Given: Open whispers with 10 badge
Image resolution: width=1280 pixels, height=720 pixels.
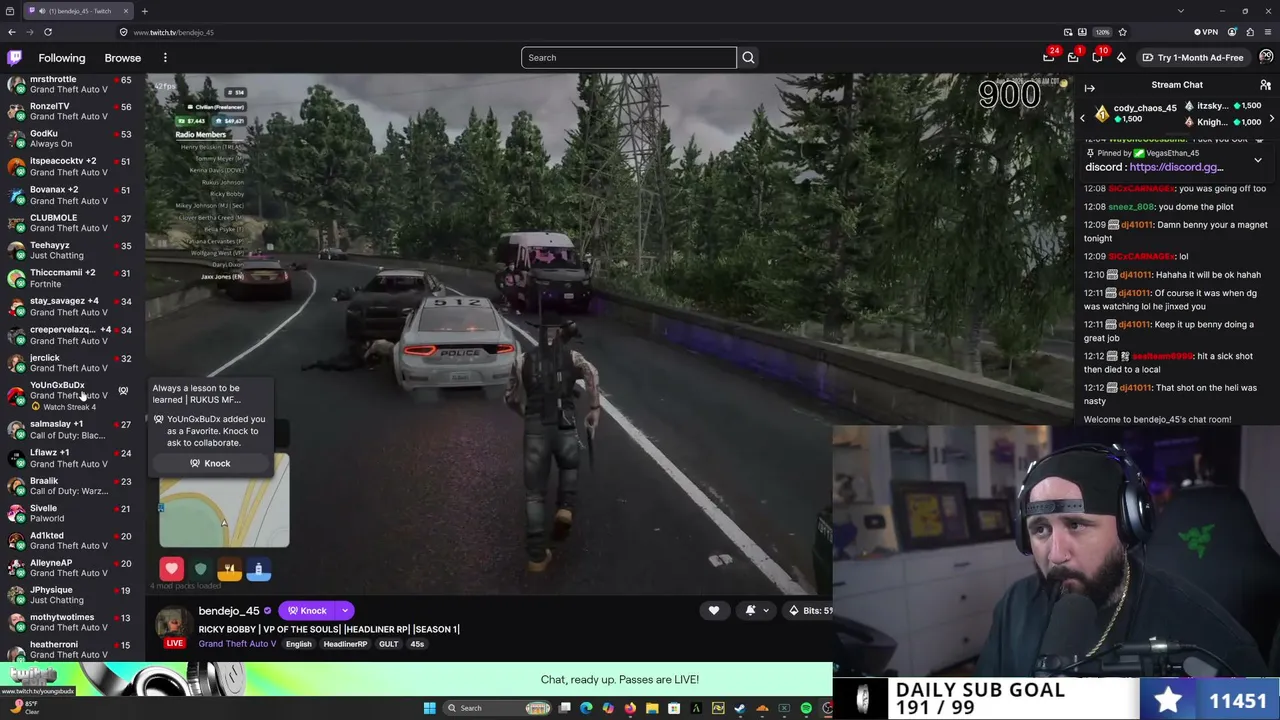Looking at the screenshot, I should click(1097, 57).
